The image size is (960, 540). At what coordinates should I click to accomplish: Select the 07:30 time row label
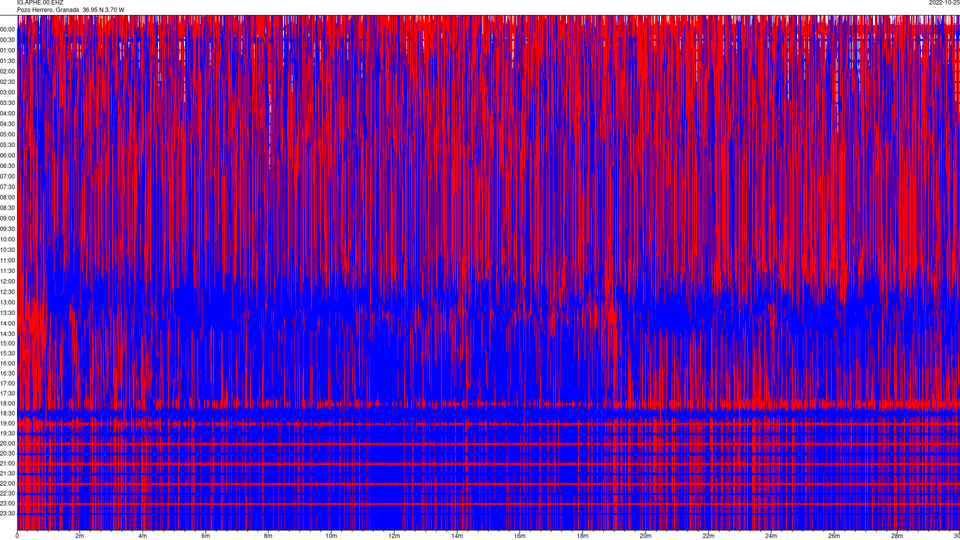[x=7, y=187]
